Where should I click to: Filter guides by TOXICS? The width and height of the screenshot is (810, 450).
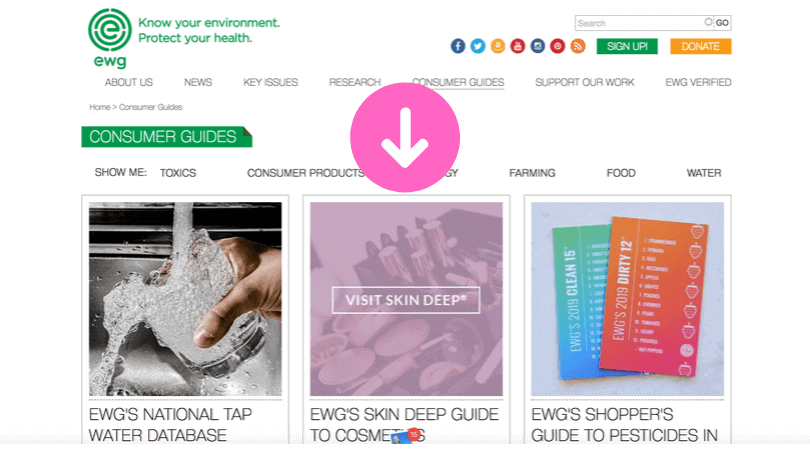click(x=178, y=173)
